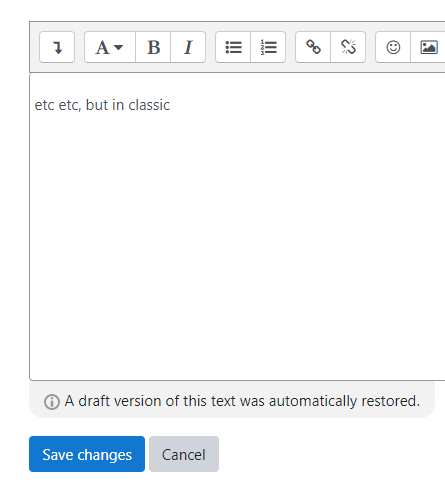Click inside the editor text area
445x491 pixels.
pyautogui.click(x=237, y=227)
